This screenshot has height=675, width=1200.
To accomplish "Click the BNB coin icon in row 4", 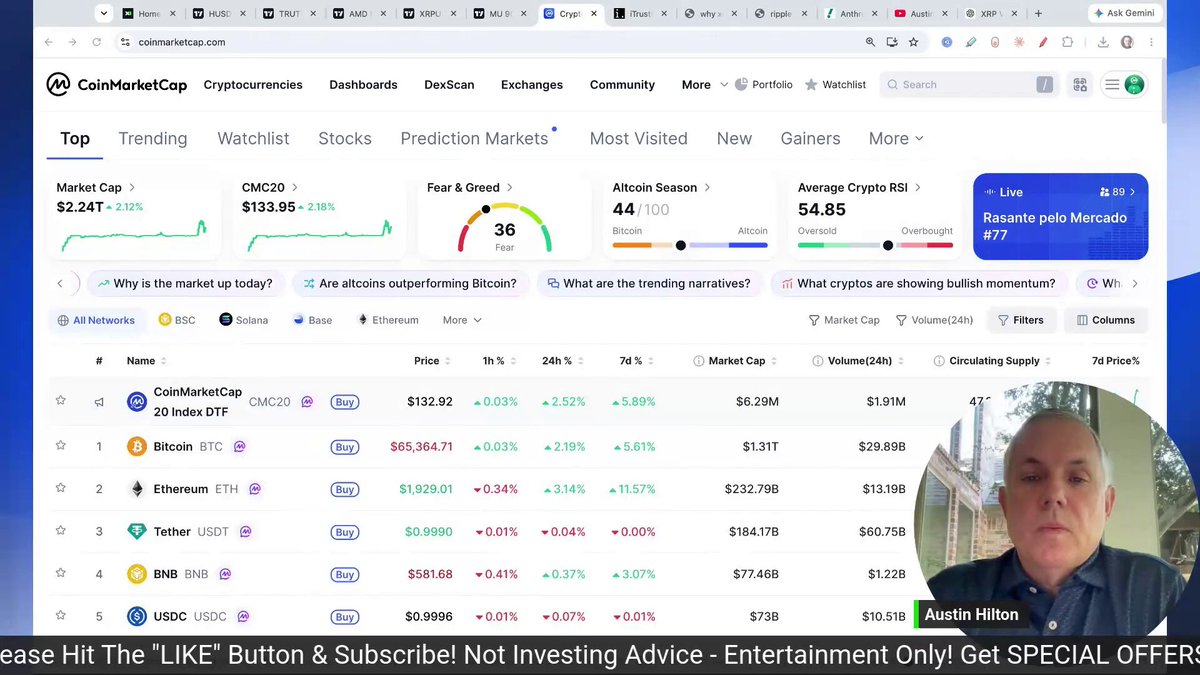I will (x=137, y=574).
